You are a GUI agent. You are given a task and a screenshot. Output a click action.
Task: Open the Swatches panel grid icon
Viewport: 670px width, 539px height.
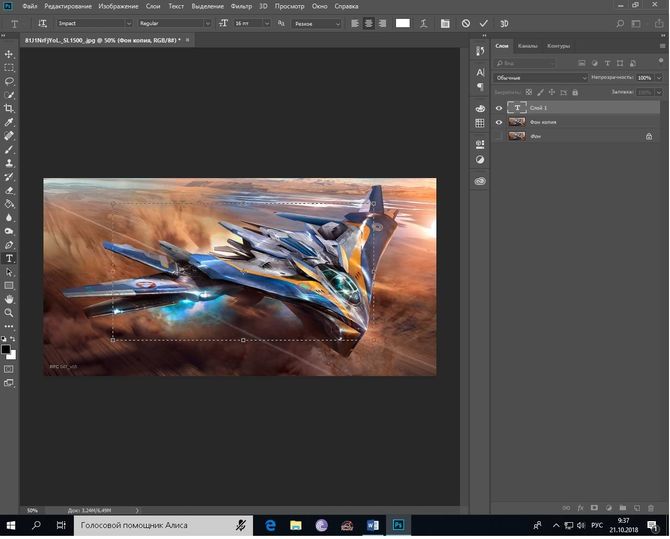pyautogui.click(x=480, y=123)
